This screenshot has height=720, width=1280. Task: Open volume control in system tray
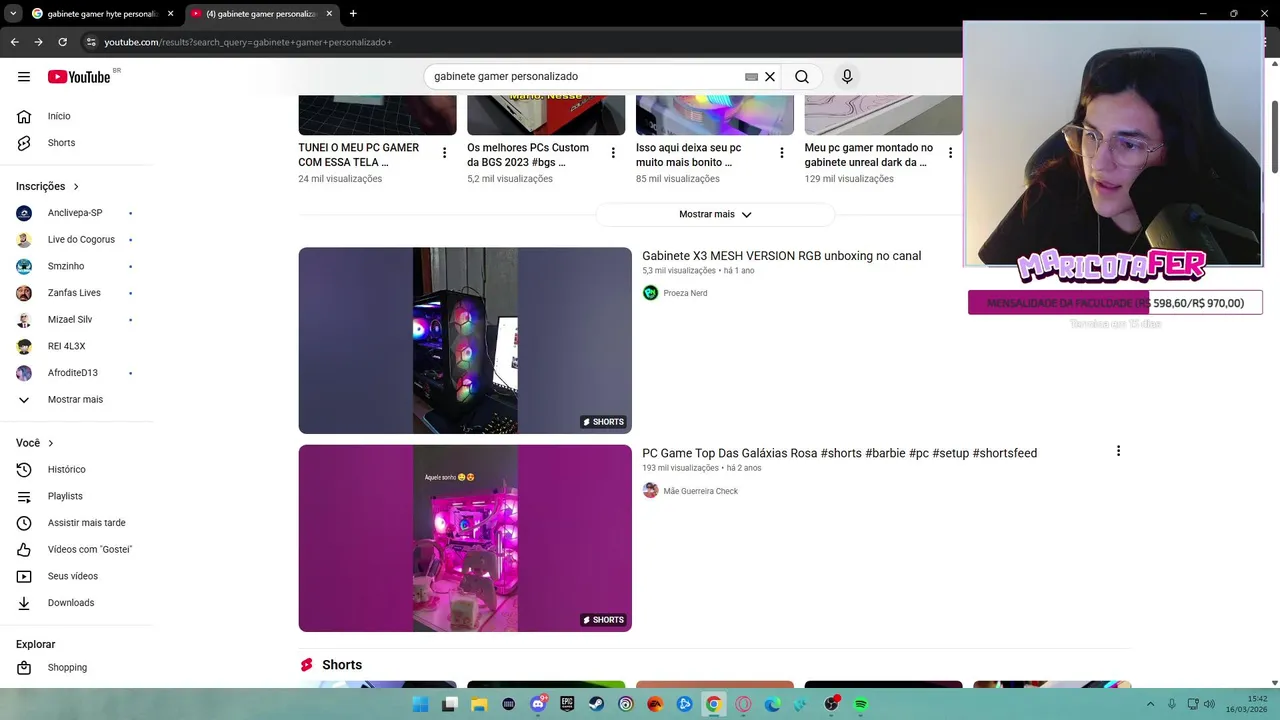pyautogui.click(x=1209, y=704)
